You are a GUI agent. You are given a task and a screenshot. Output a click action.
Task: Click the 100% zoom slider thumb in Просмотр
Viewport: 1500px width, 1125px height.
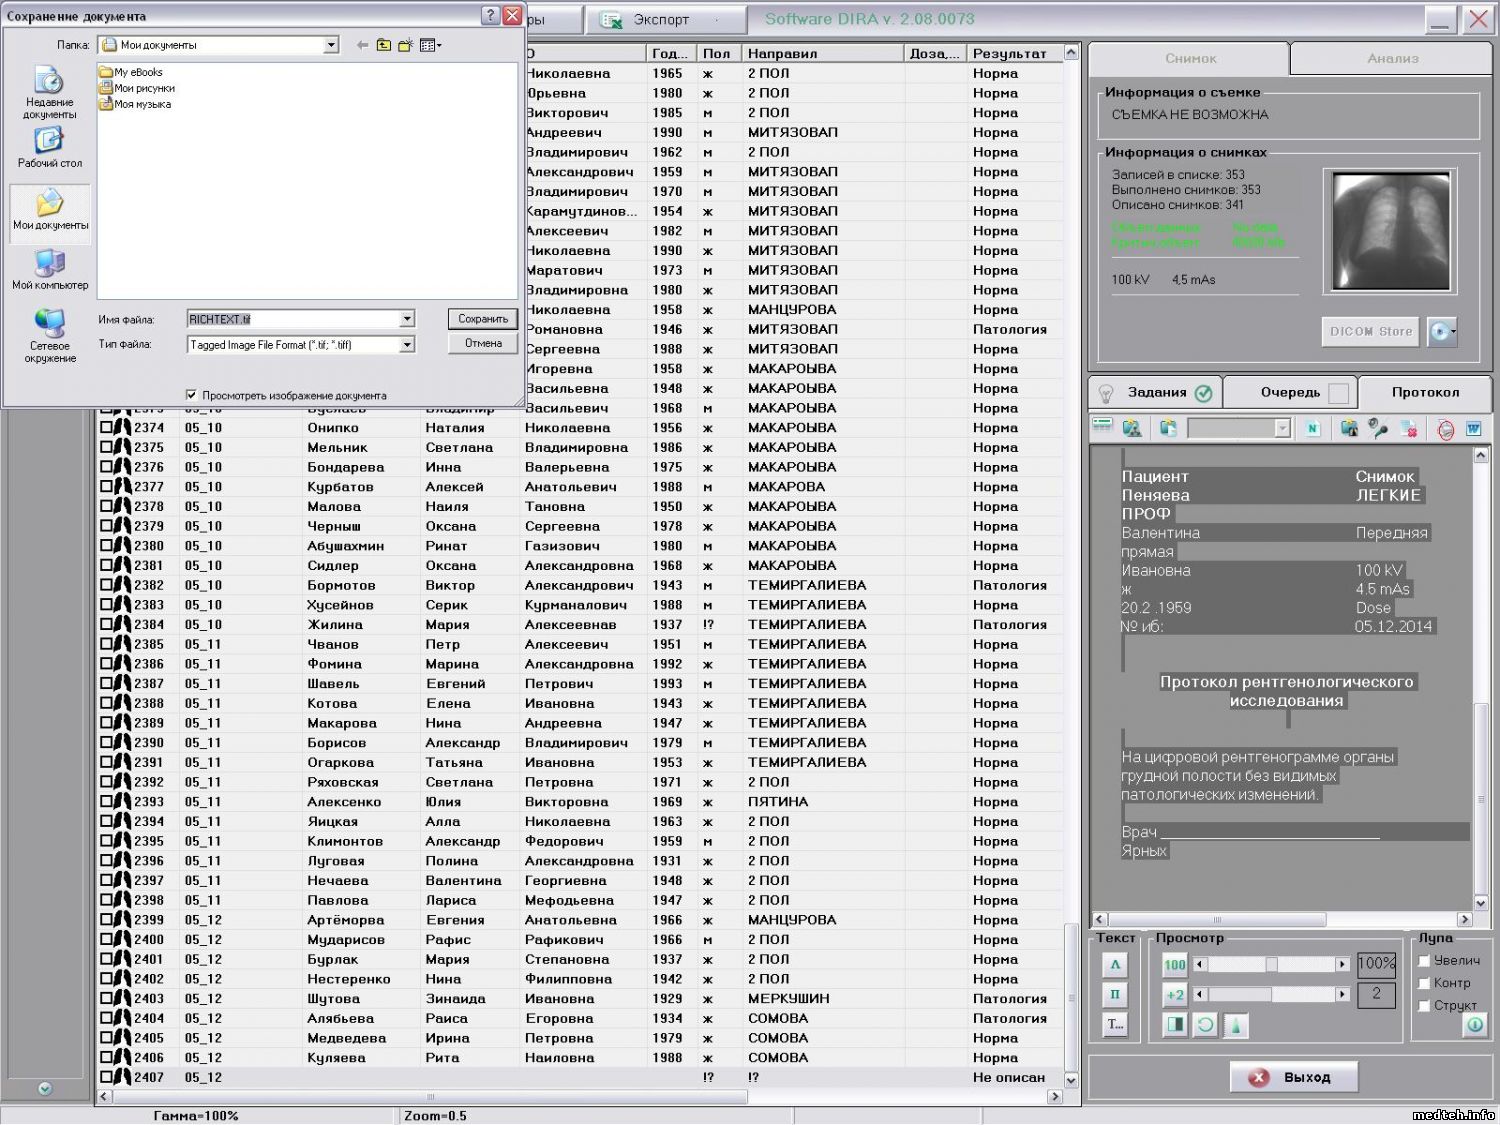point(1271,965)
